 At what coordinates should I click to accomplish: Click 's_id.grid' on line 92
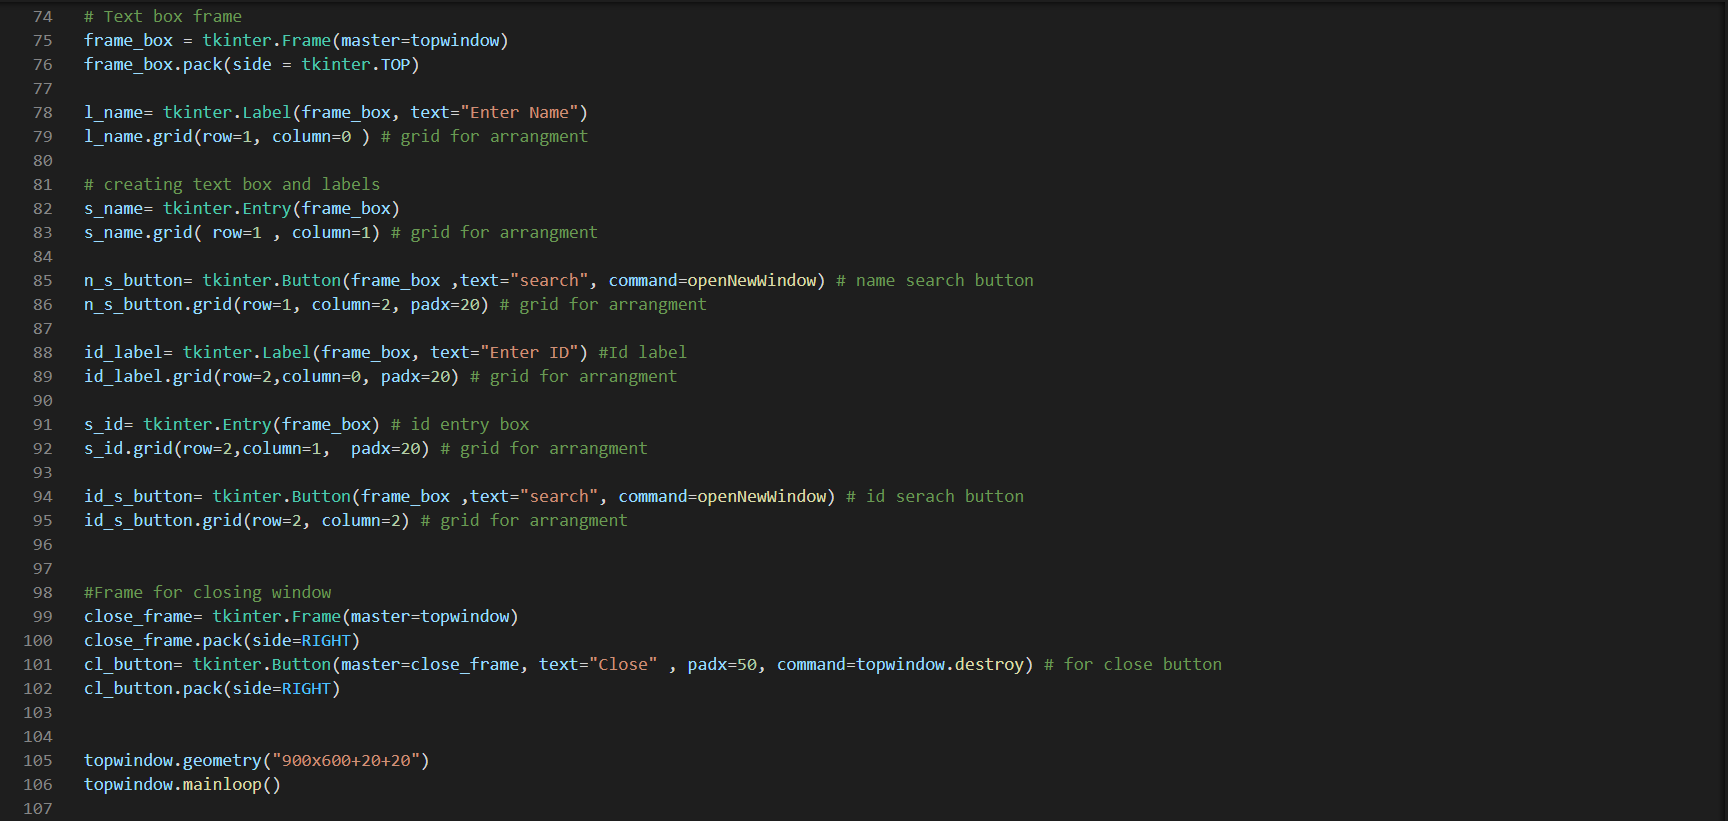pyautogui.click(x=128, y=448)
